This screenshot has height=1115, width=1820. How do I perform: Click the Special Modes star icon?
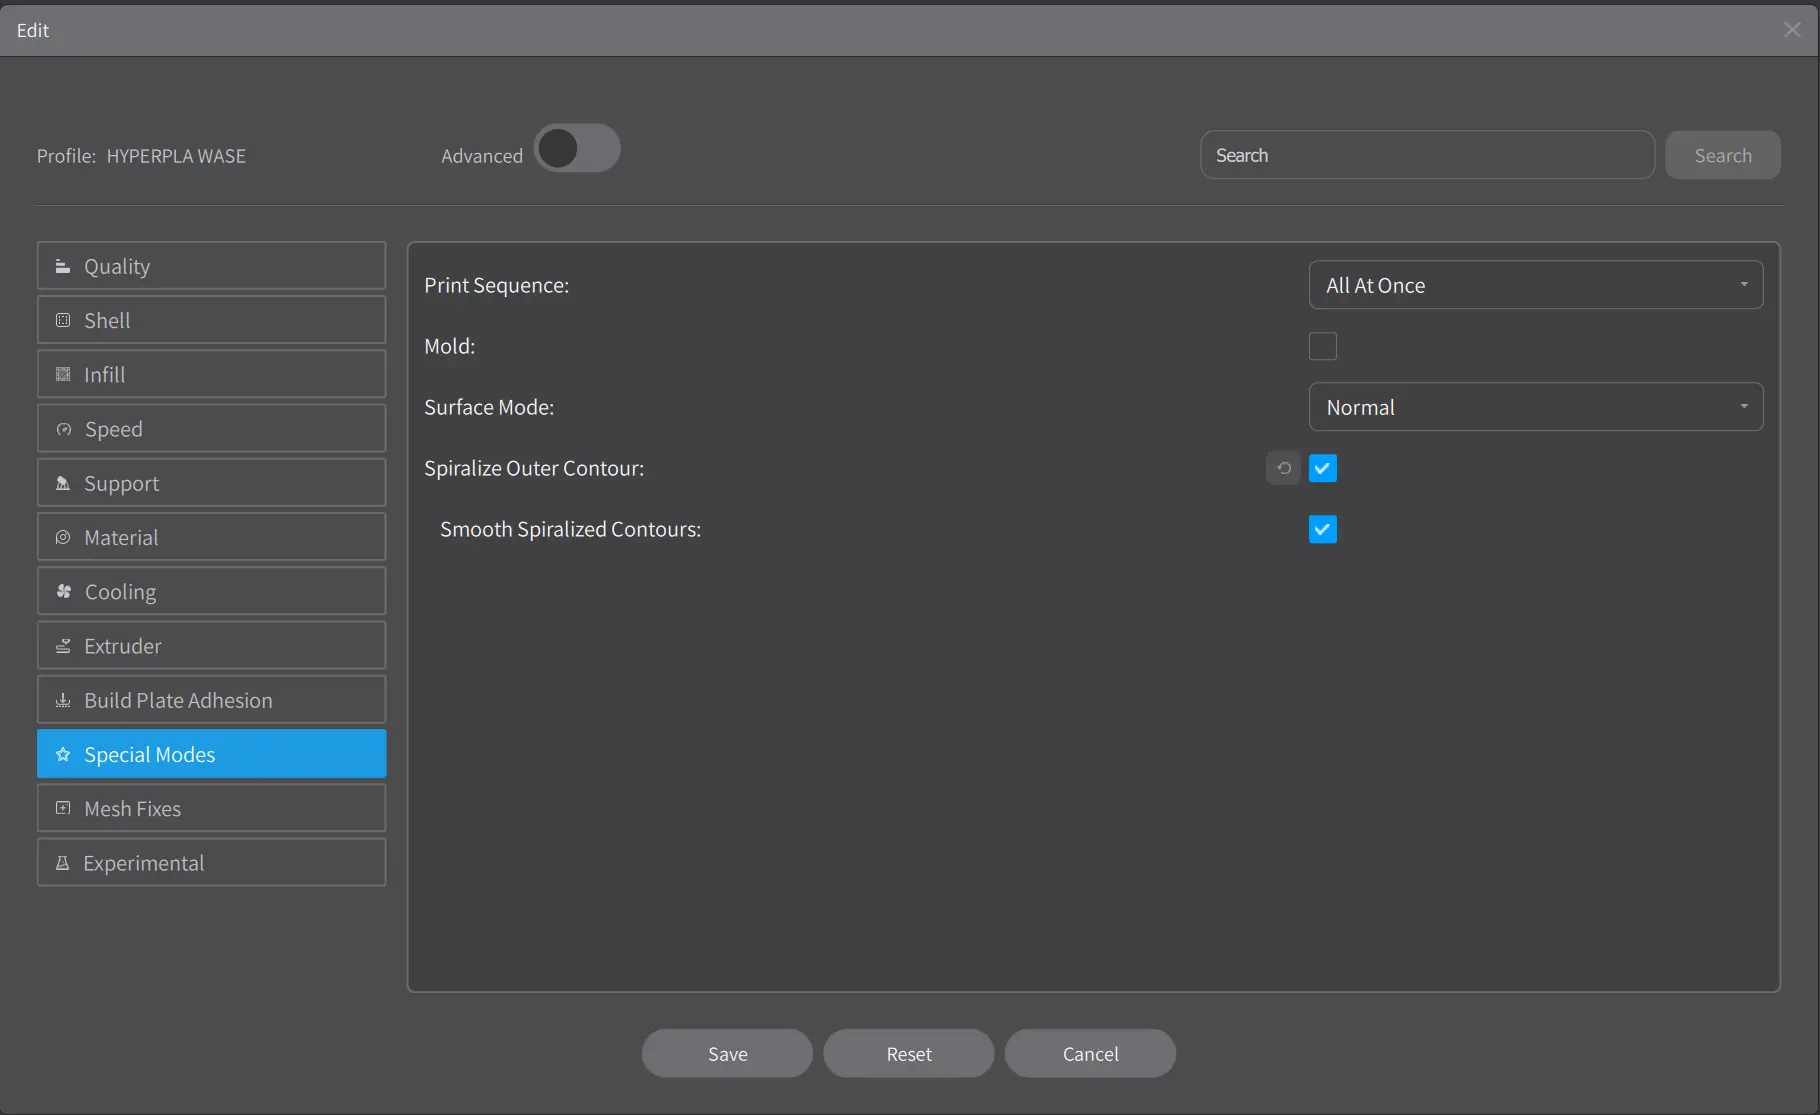[x=63, y=754]
